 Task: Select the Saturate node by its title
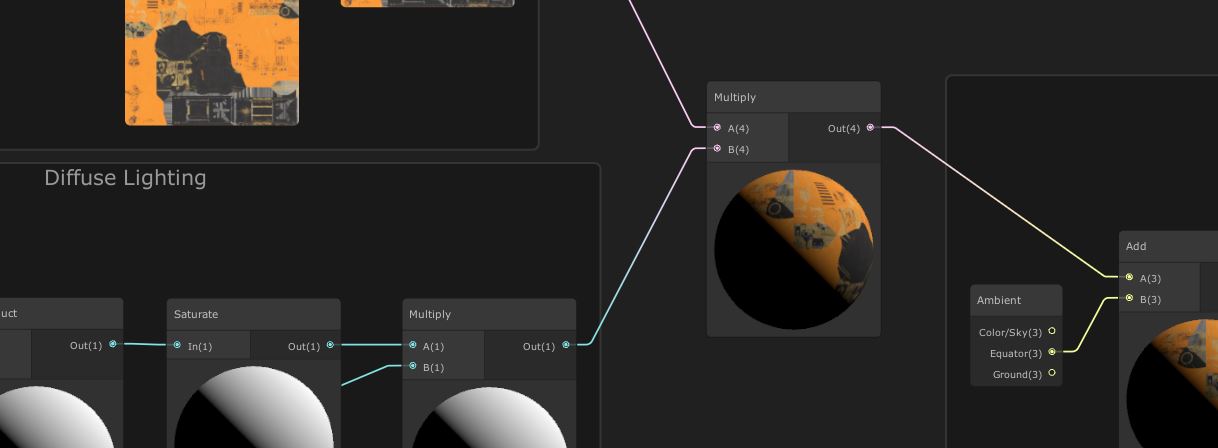tap(196, 314)
